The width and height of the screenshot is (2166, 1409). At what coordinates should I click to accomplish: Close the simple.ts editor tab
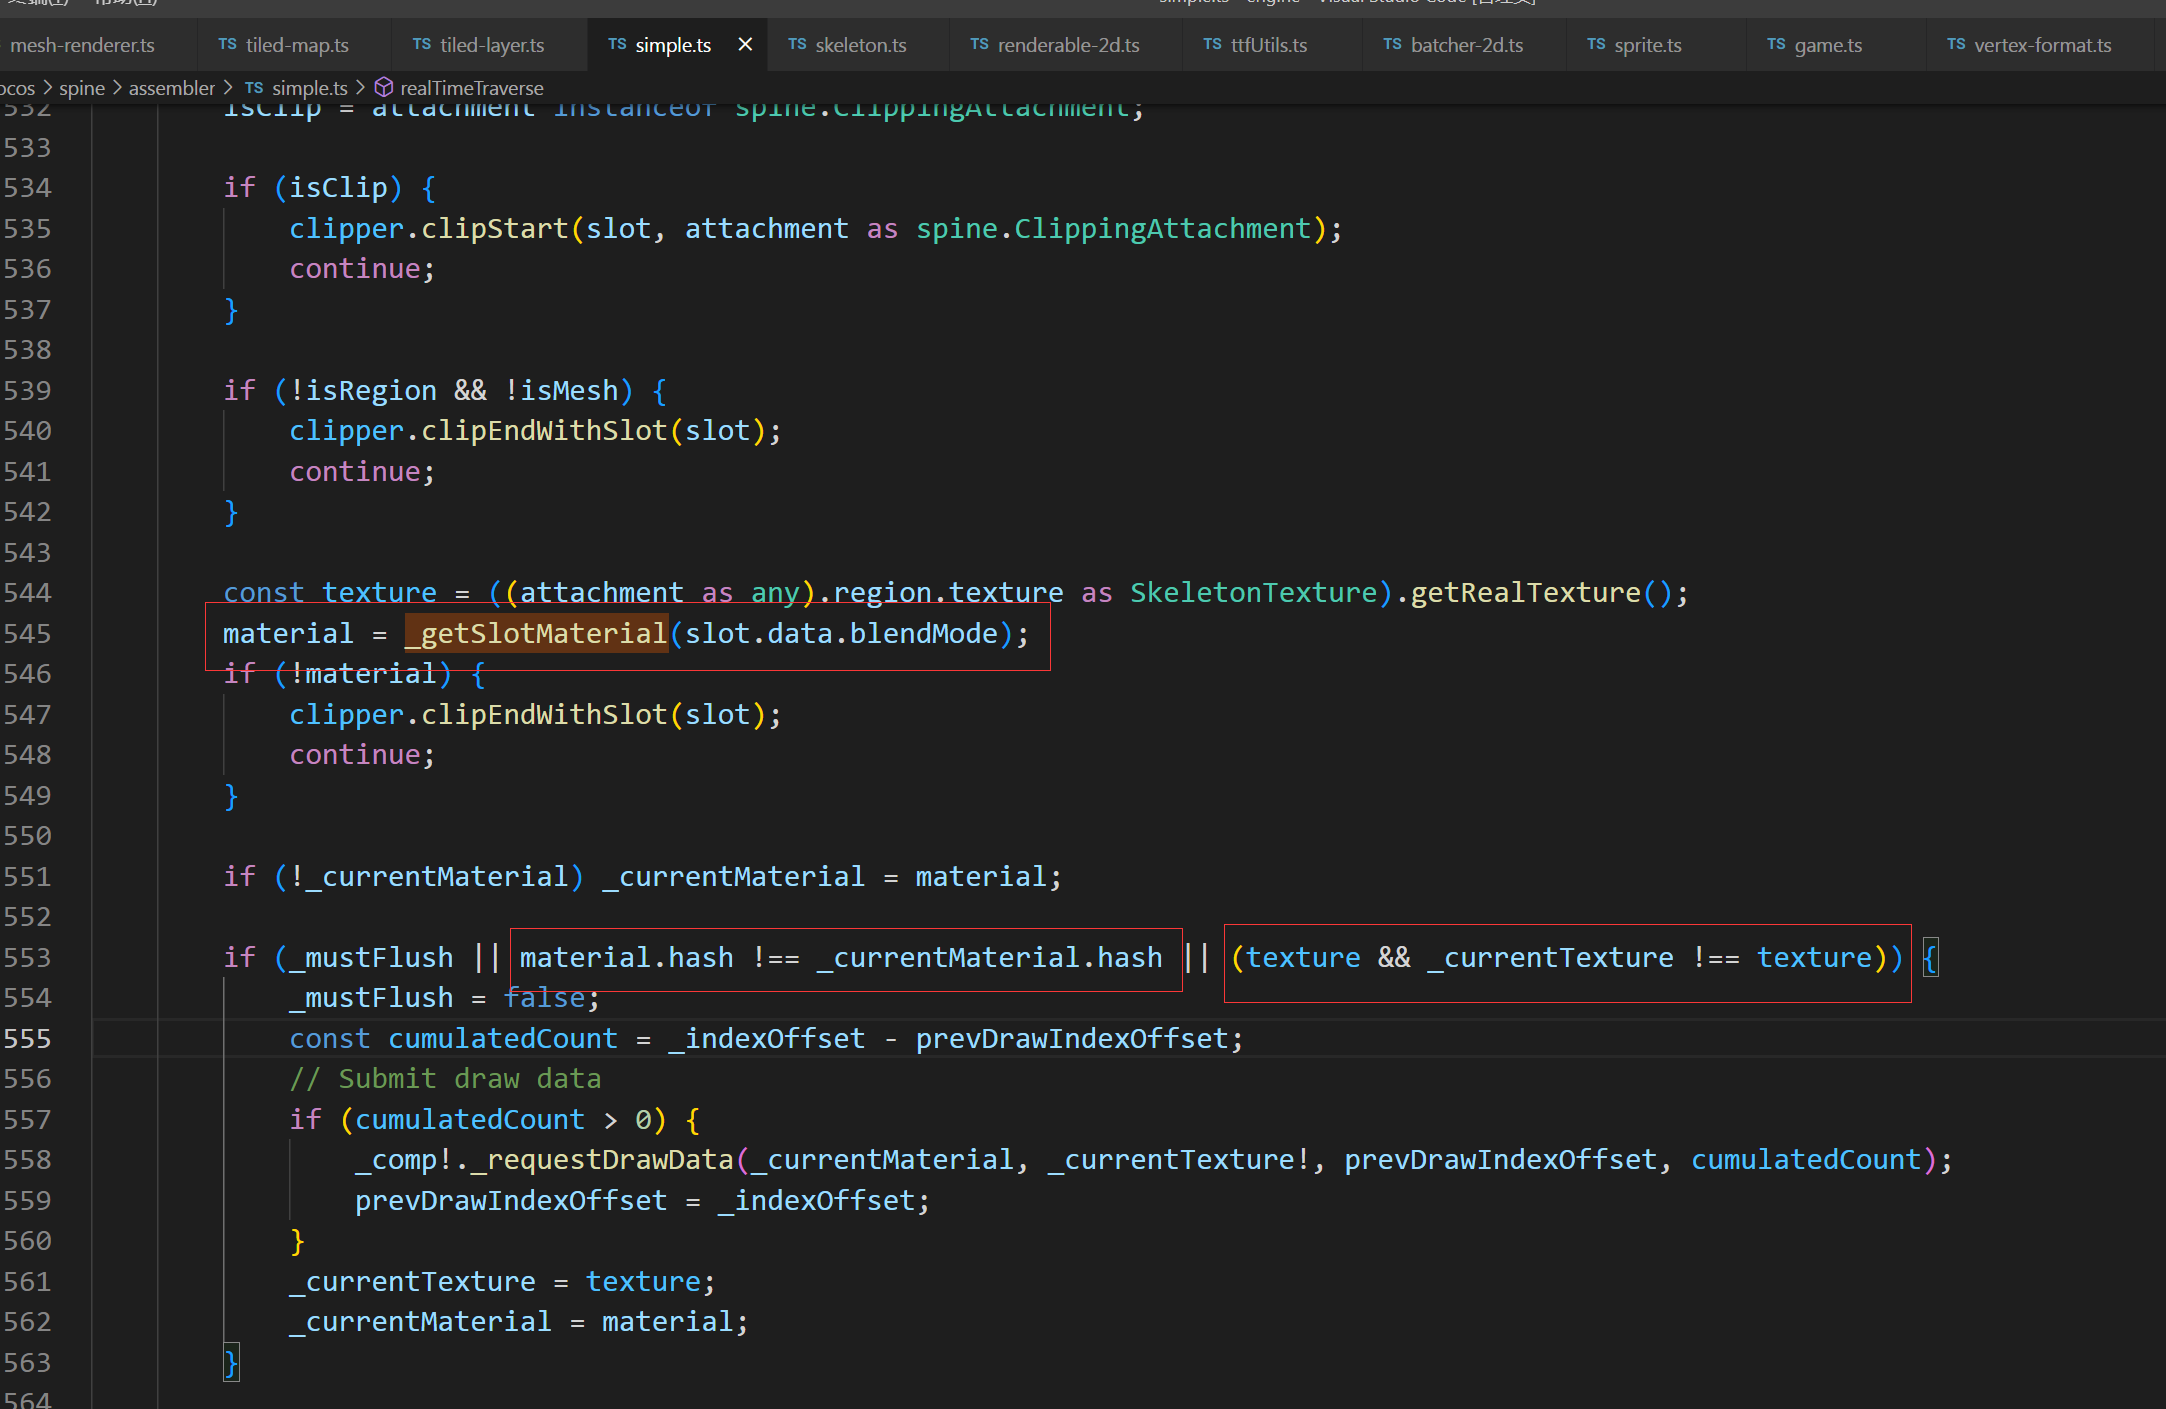point(745,44)
